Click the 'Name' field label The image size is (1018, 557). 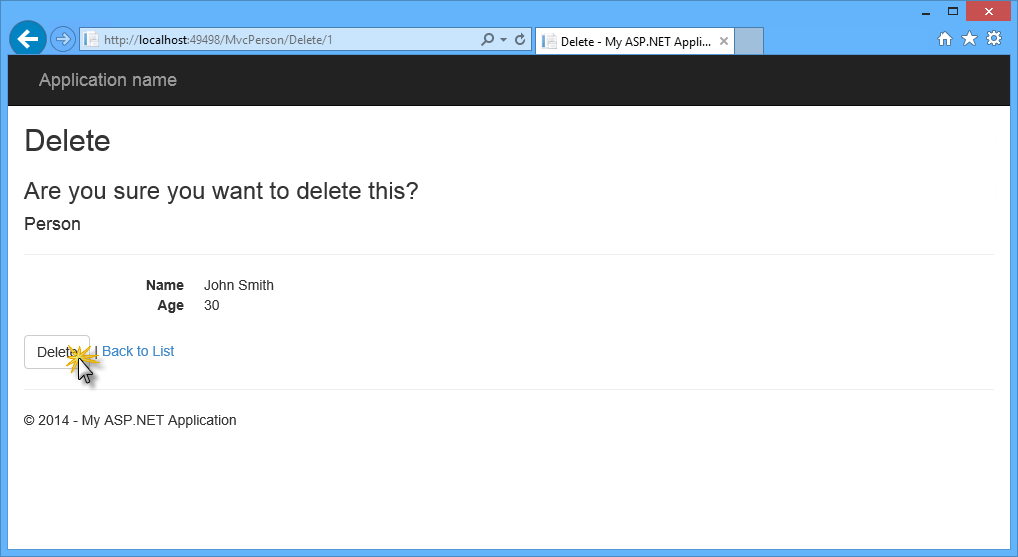point(165,285)
